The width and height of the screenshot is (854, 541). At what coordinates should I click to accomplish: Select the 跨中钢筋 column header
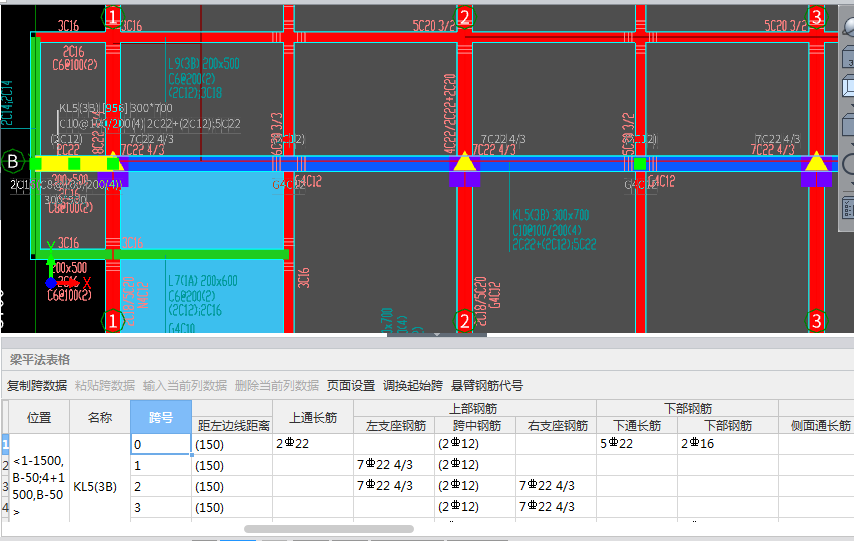tap(476, 426)
